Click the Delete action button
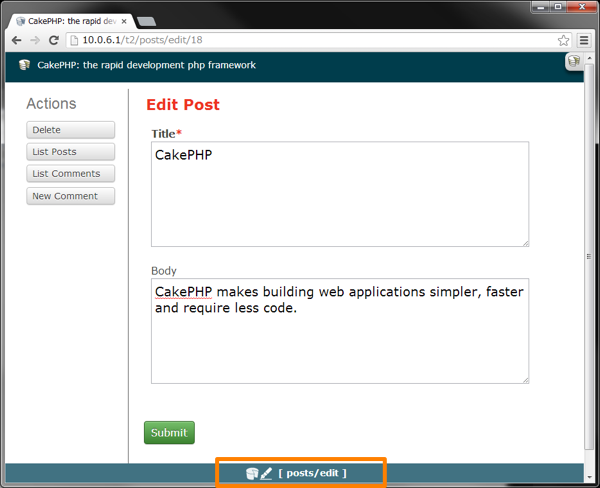The width and height of the screenshot is (600, 488). coord(70,130)
